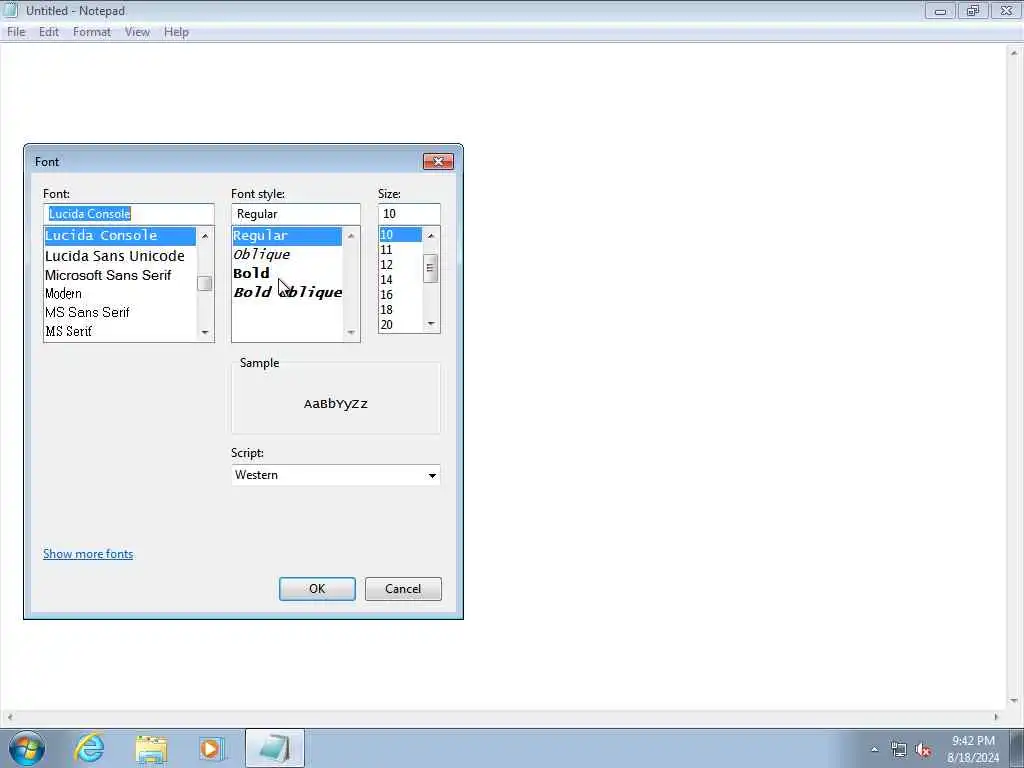Click the up arrow of Font style list
The image size is (1024, 768).
[351, 236]
